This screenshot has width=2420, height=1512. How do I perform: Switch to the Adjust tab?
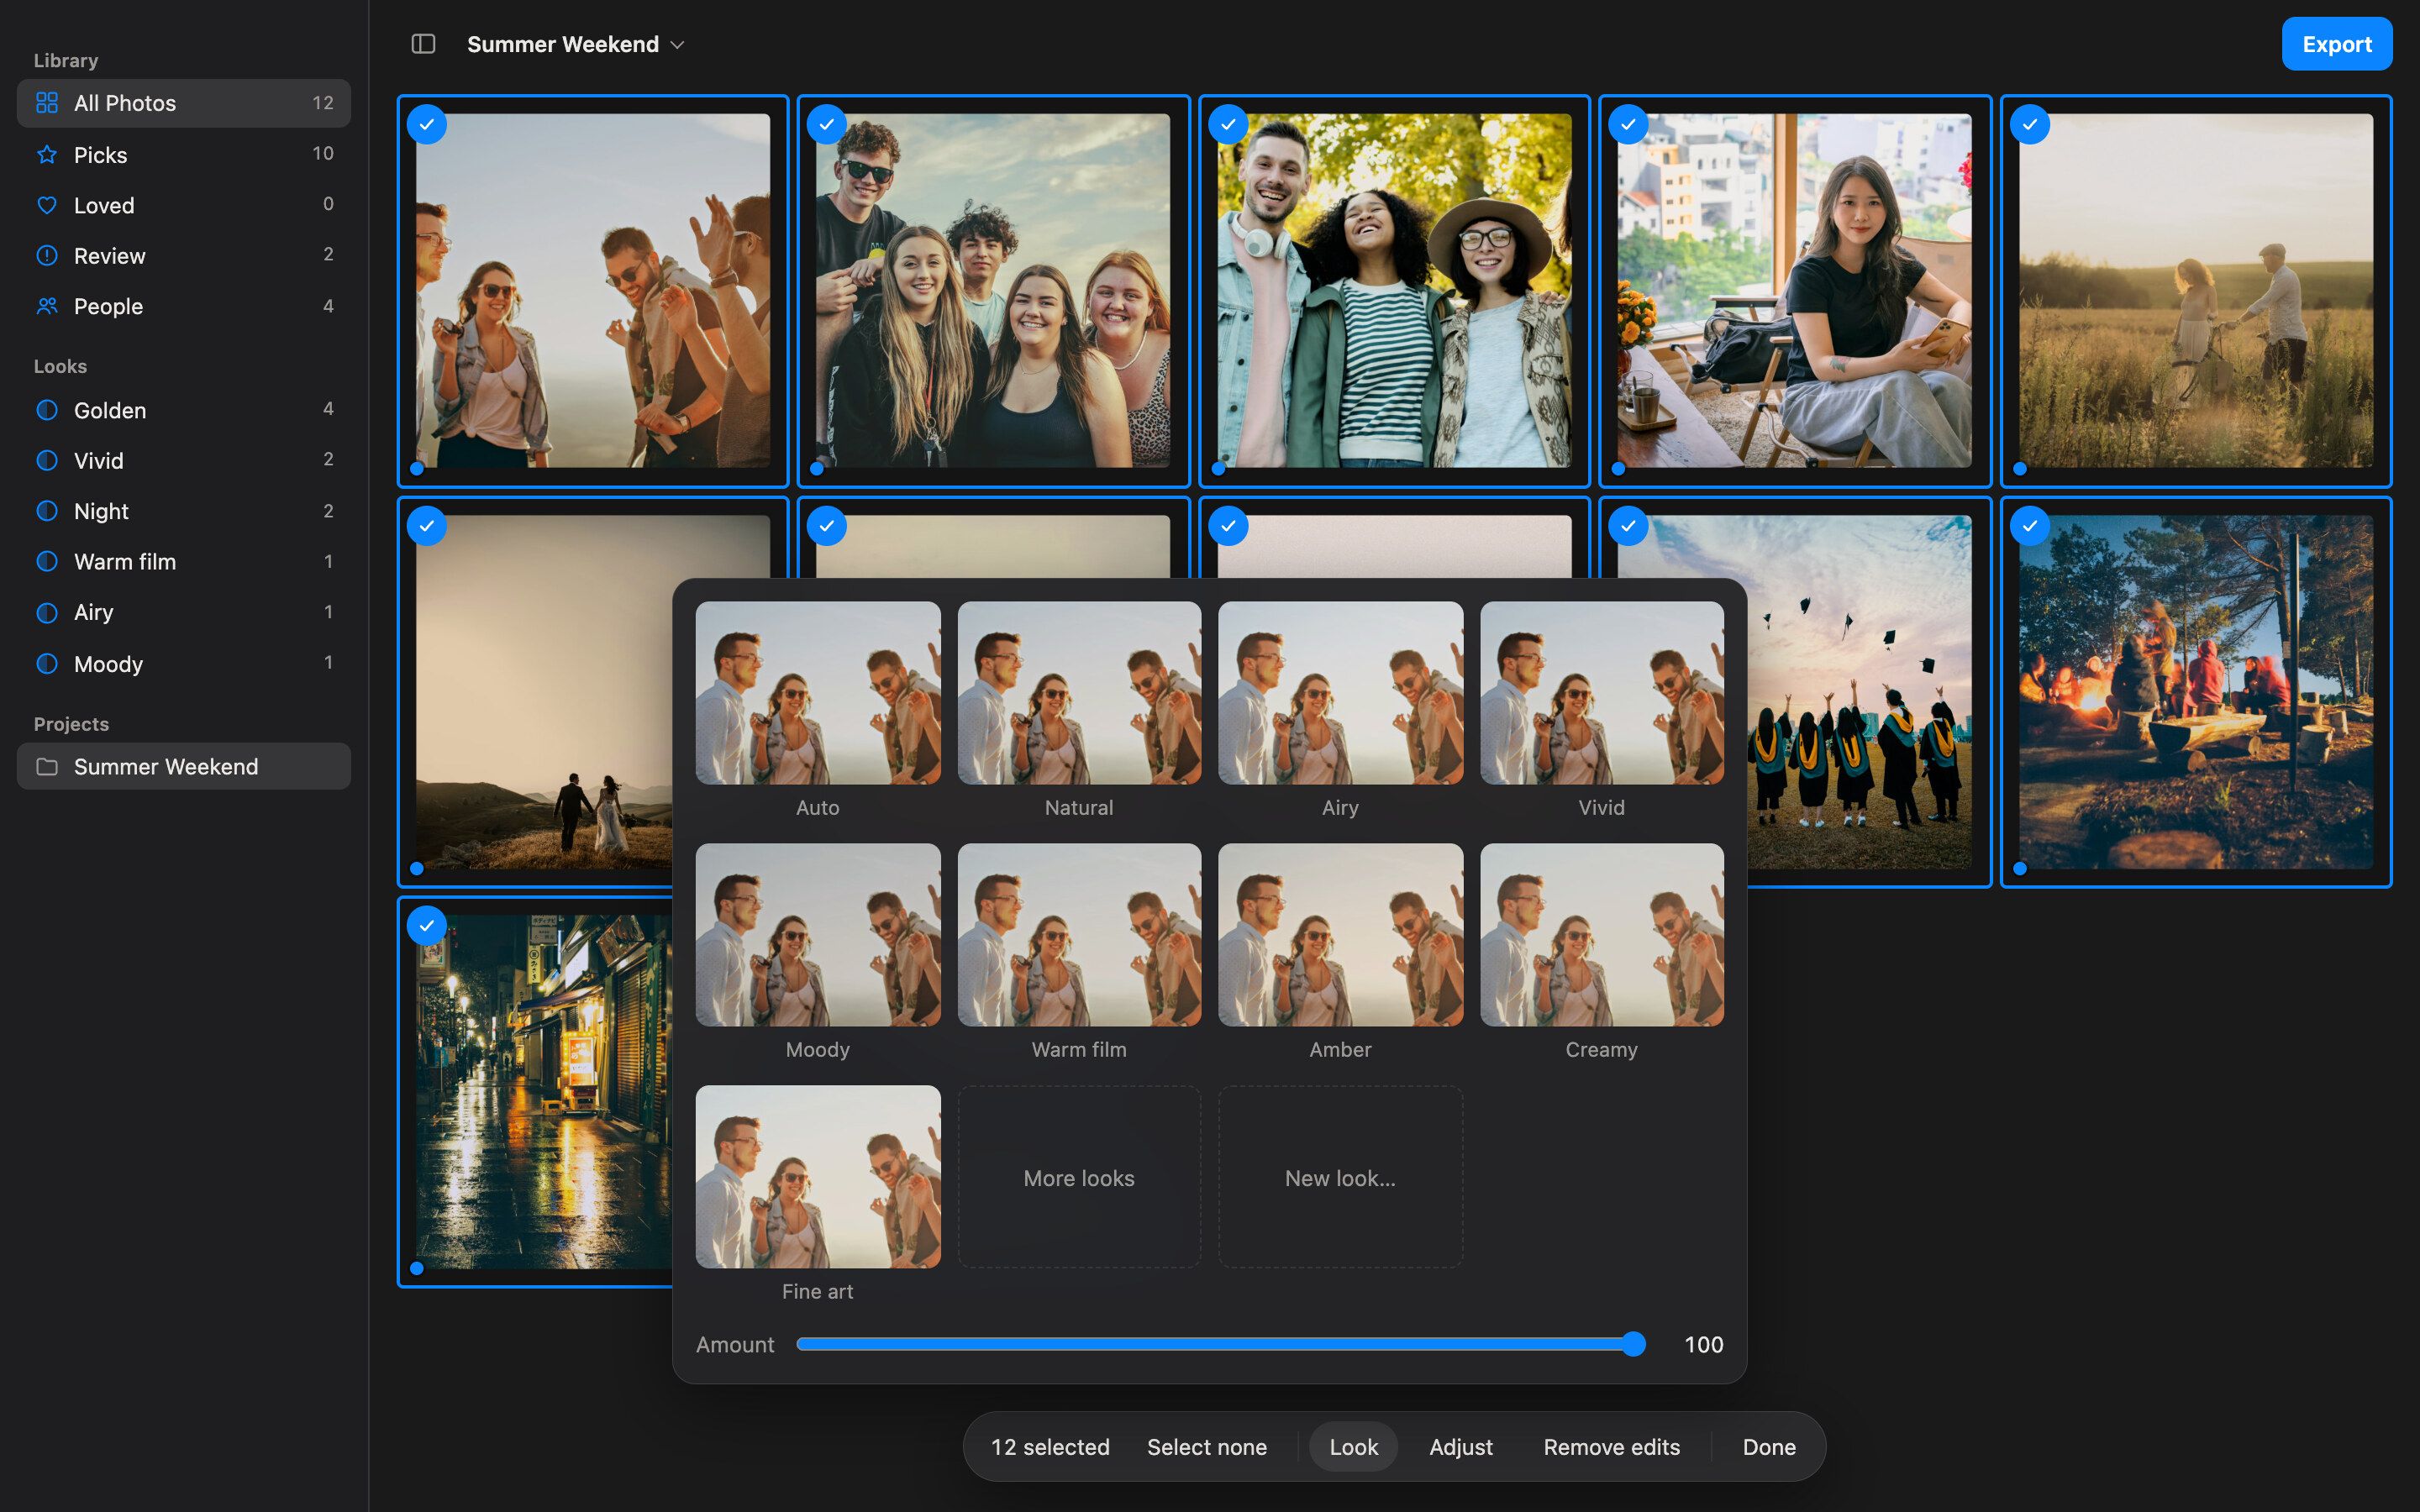point(1460,1447)
